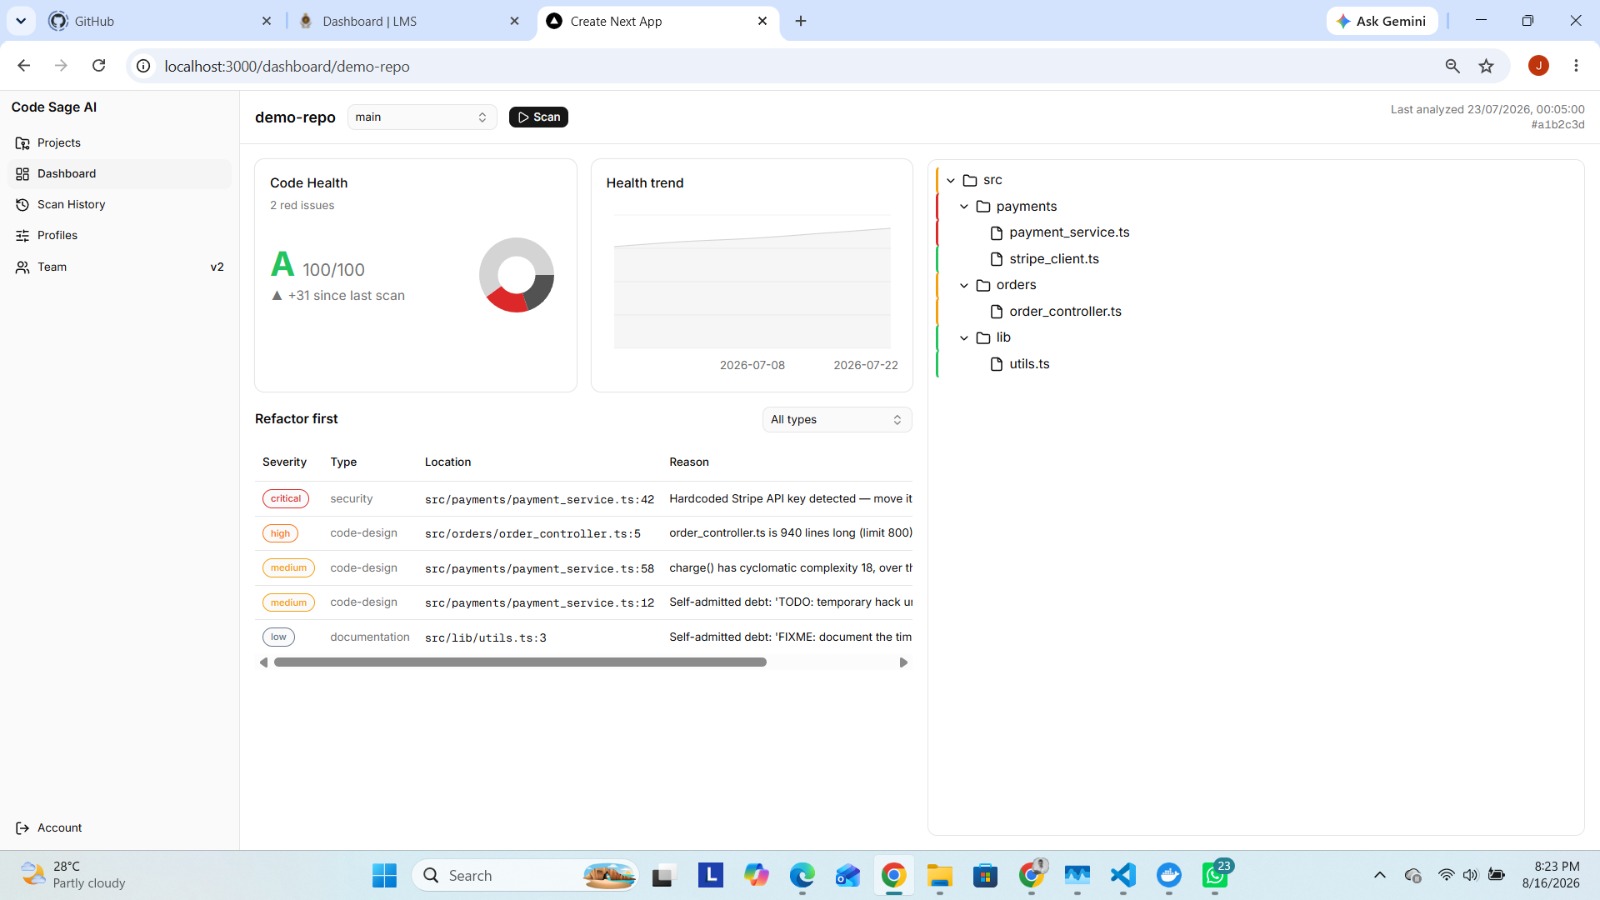
Task: Bookmark this page with star icon
Action: (1486, 66)
